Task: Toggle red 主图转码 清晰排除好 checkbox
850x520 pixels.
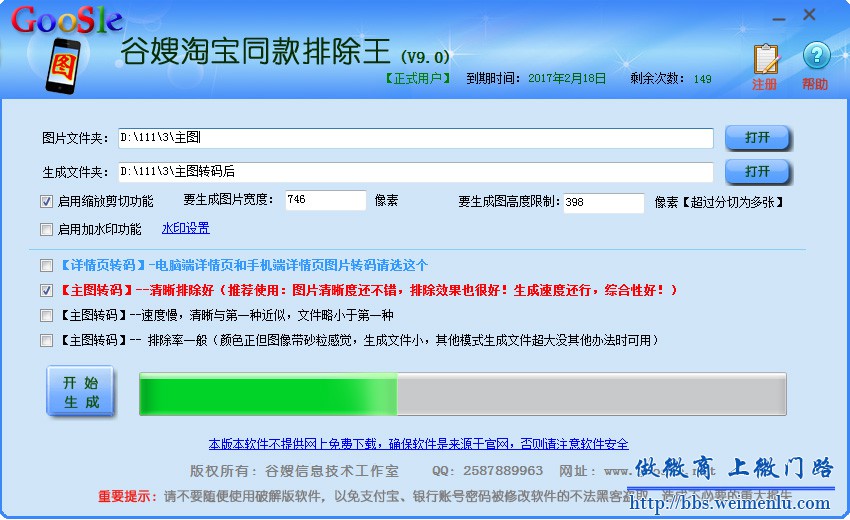Action: coord(46,290)
